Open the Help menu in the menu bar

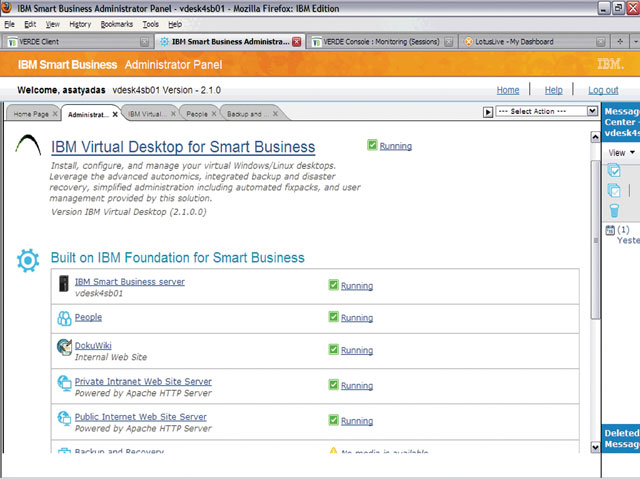175,24
